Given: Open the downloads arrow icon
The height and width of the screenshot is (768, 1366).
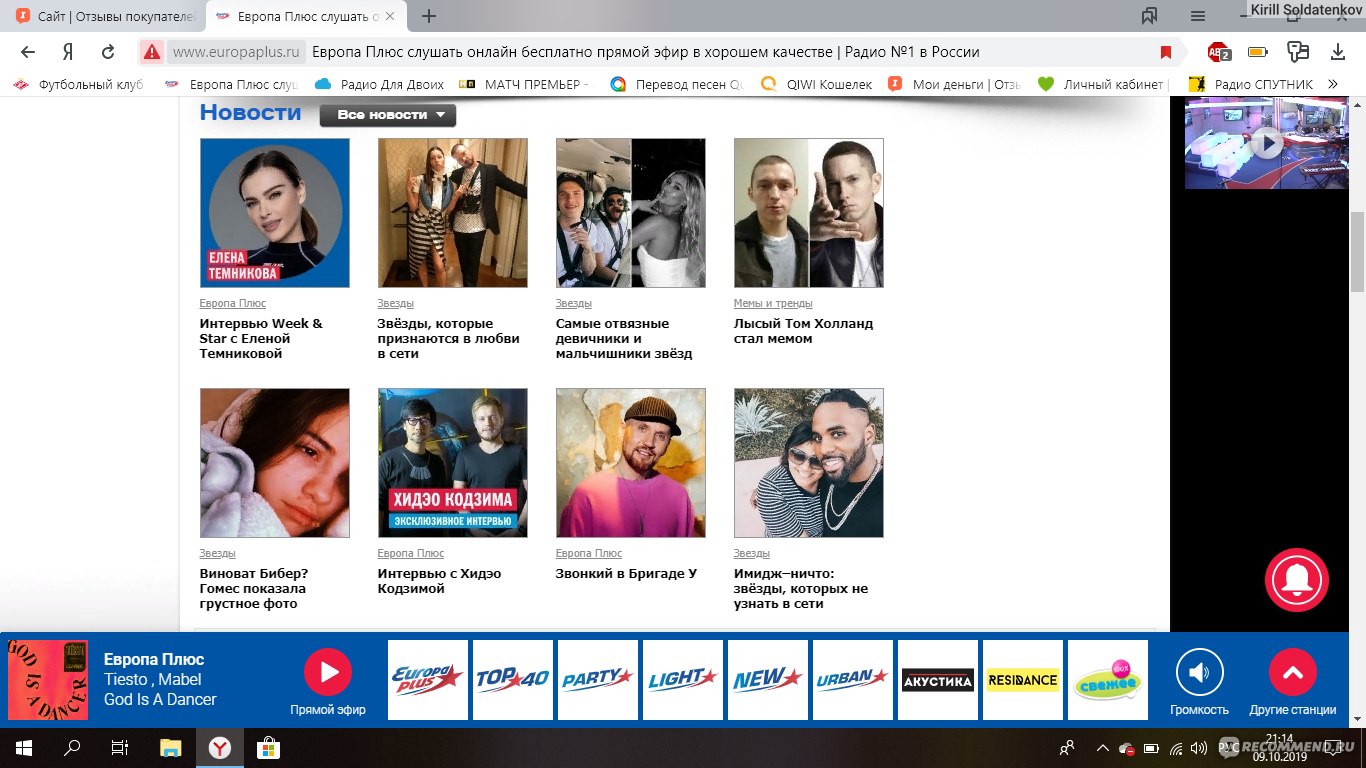Looking at the screenshot, I should 1338,52.
